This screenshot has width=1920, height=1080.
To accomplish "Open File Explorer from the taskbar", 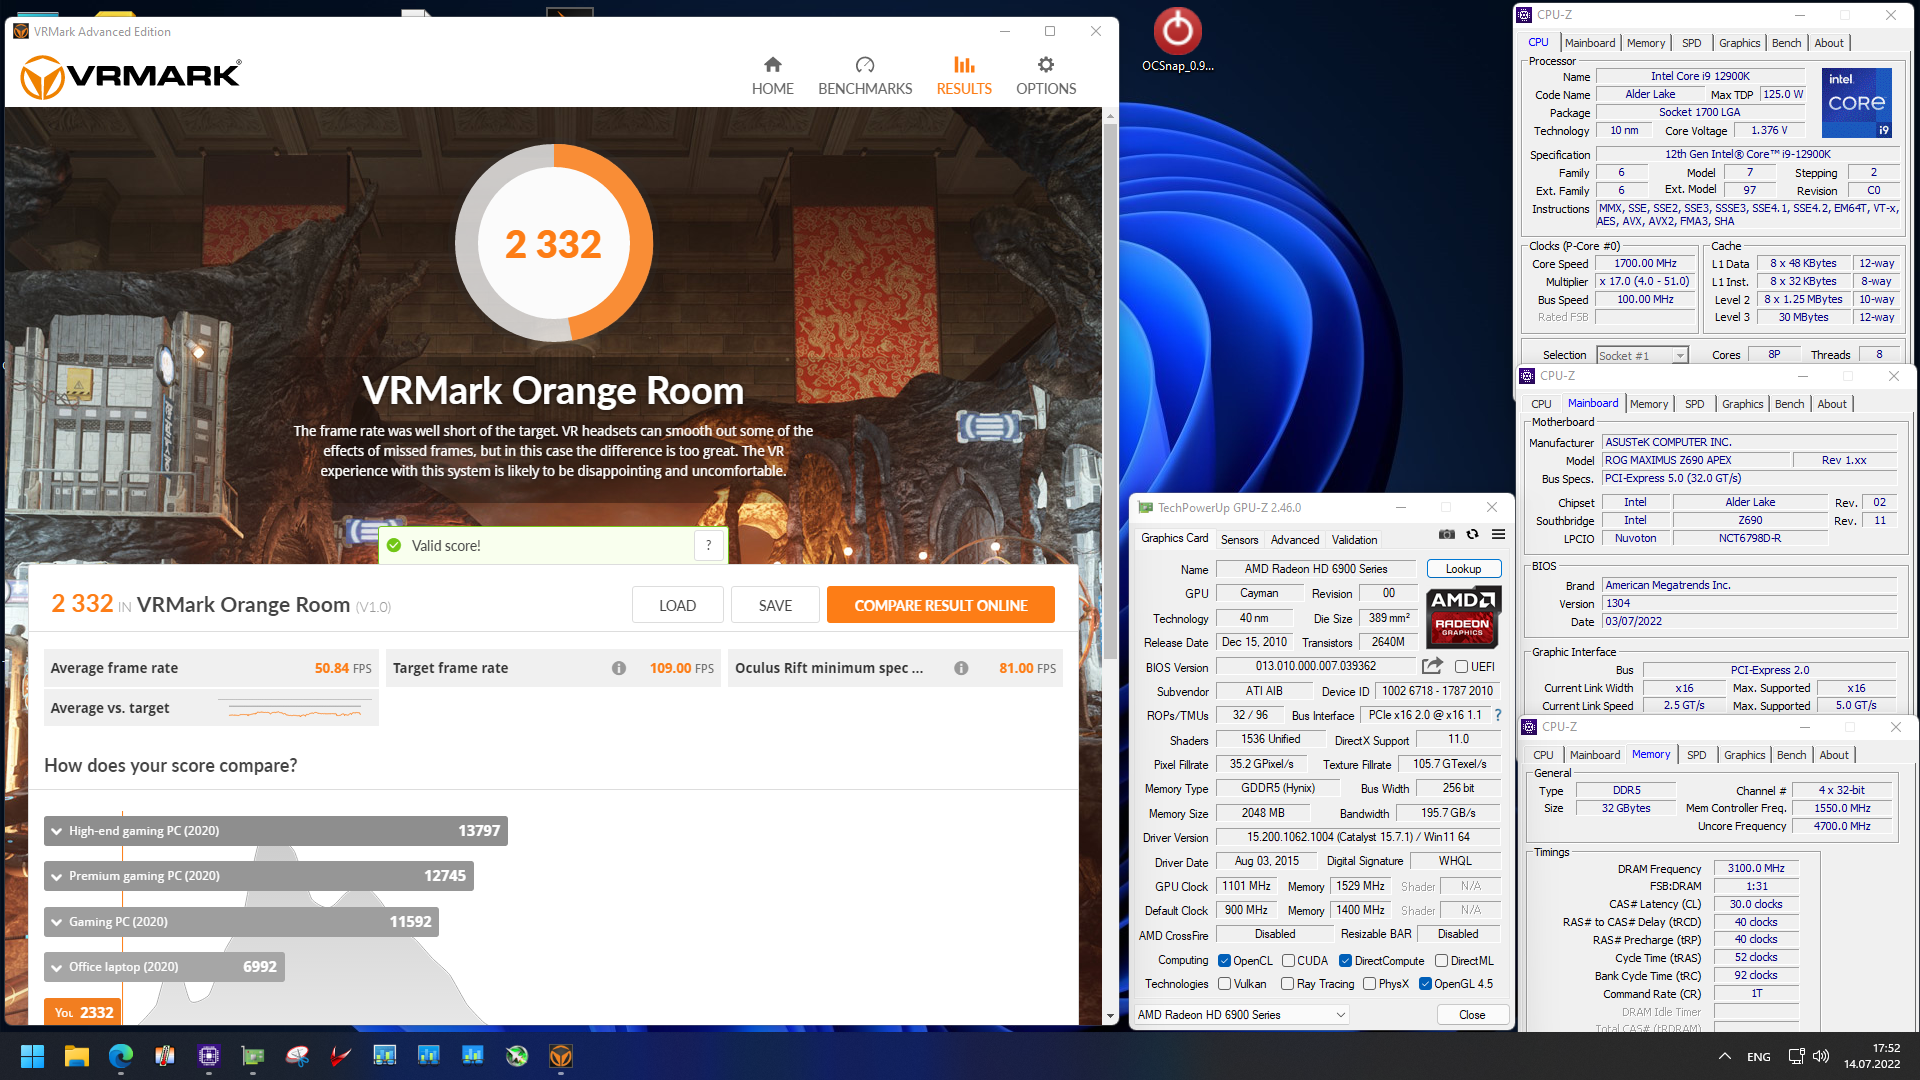I will [77, 1056].
